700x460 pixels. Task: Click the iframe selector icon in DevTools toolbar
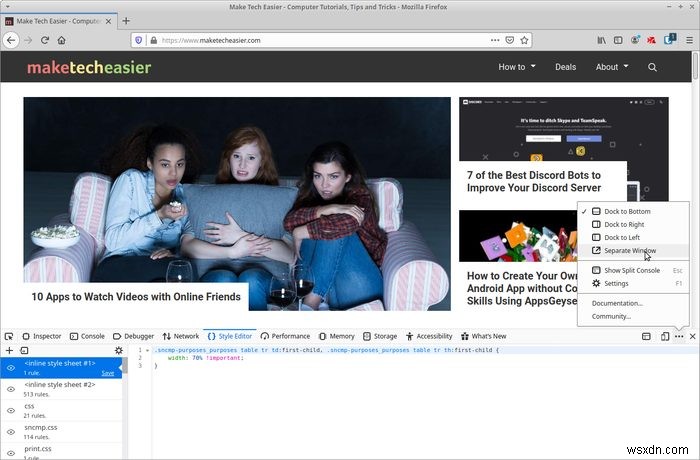pos(646,336)
